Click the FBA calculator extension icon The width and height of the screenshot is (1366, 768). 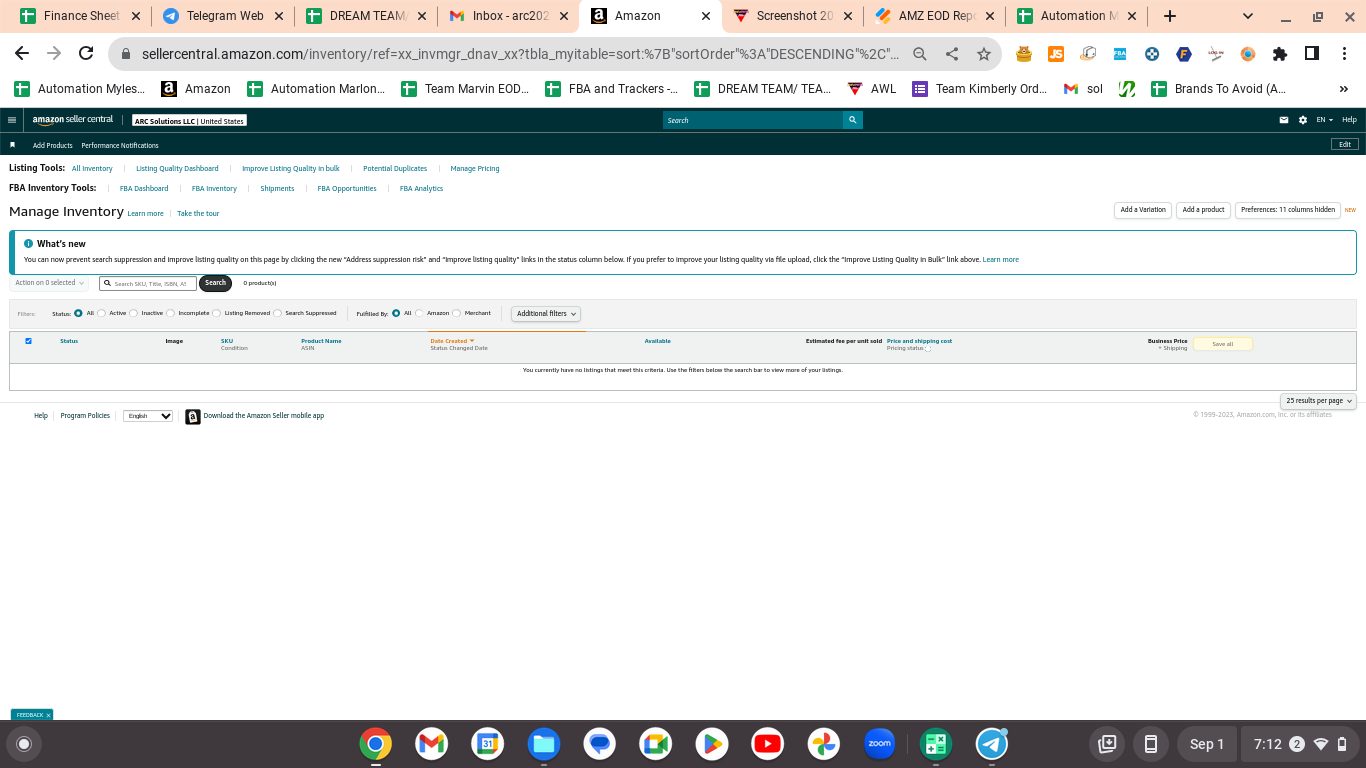[x=1120, y=54]
